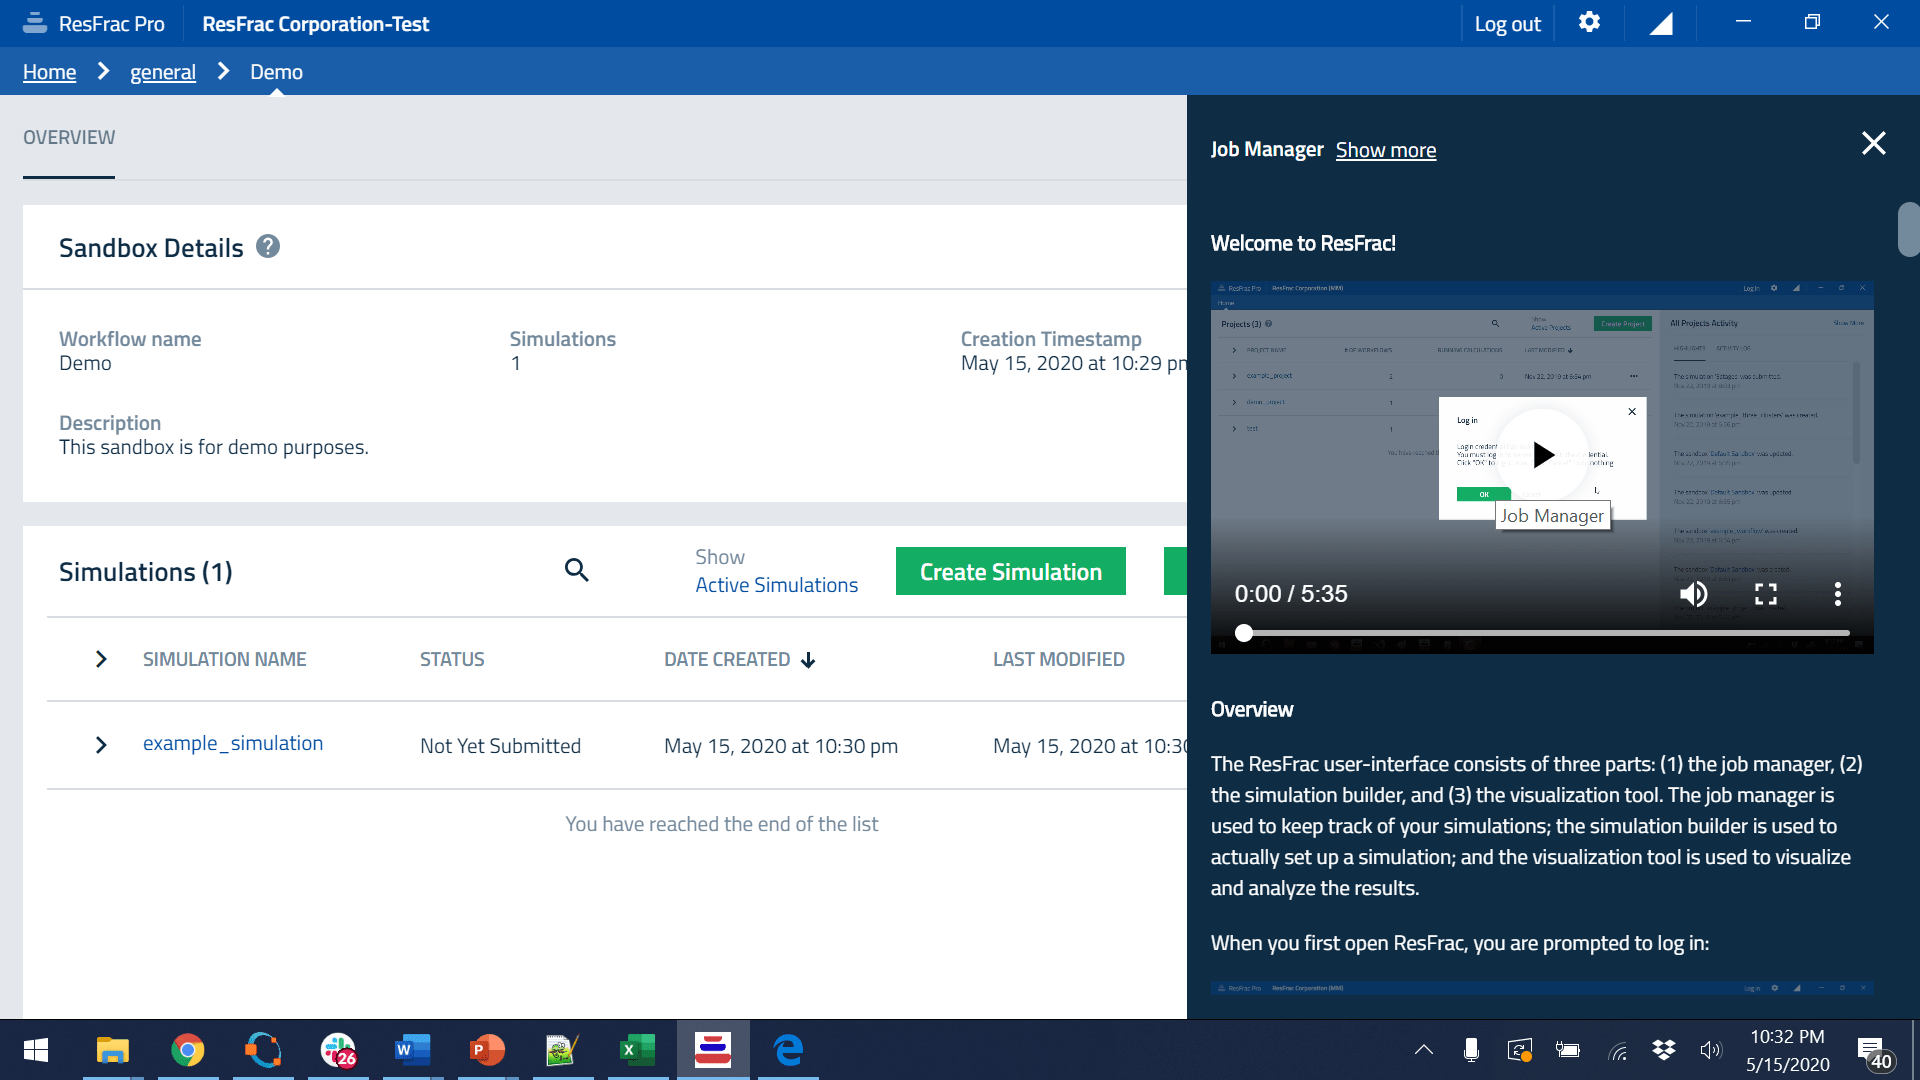The image size is (1920, 1080).
Task: Open Microsoft Edge from taskbar
Action: (788, 1050)
